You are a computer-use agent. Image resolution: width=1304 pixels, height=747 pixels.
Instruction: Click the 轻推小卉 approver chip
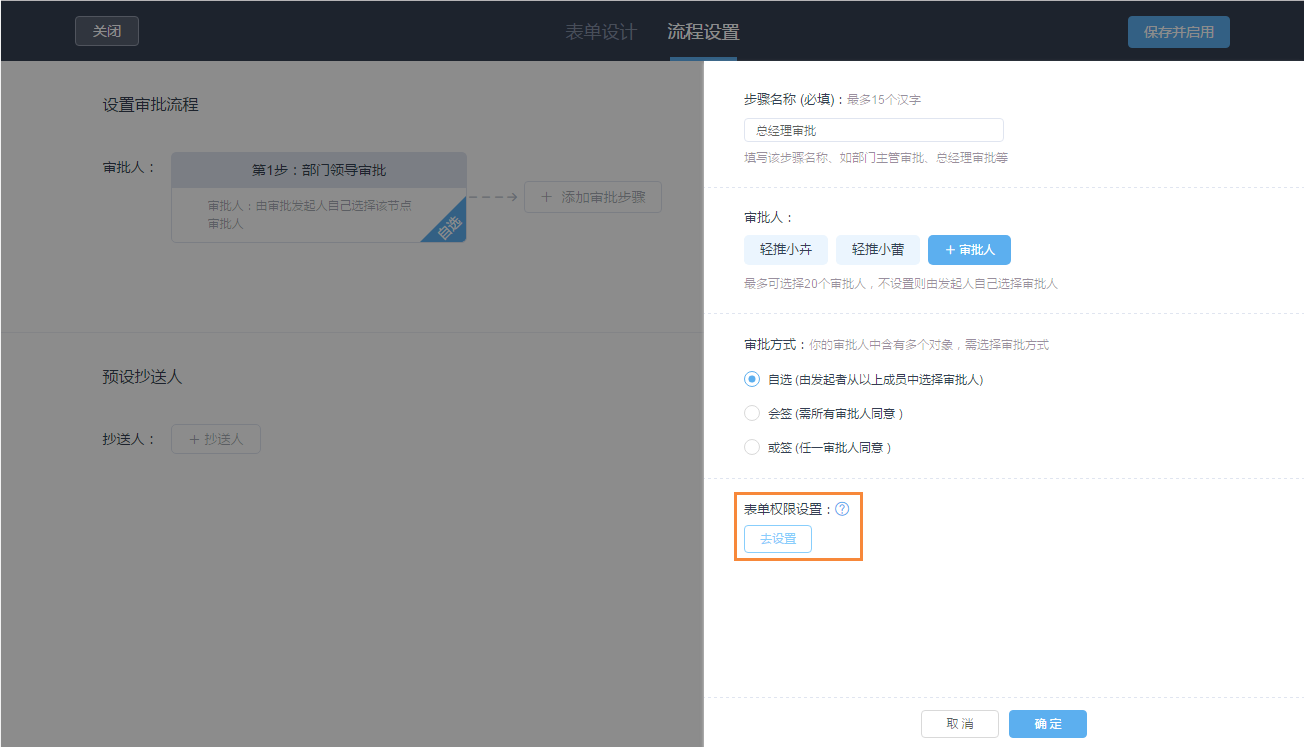[785, 249]
